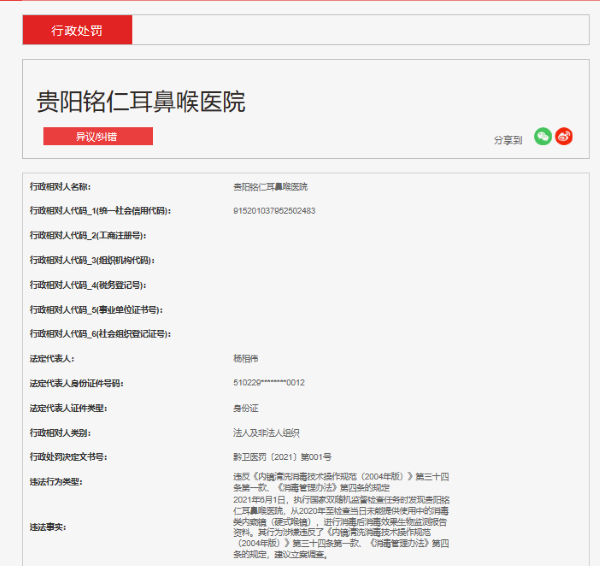
Task: Click the 违法事实 label
Action: pyautogui.click(x=48, y=527)
